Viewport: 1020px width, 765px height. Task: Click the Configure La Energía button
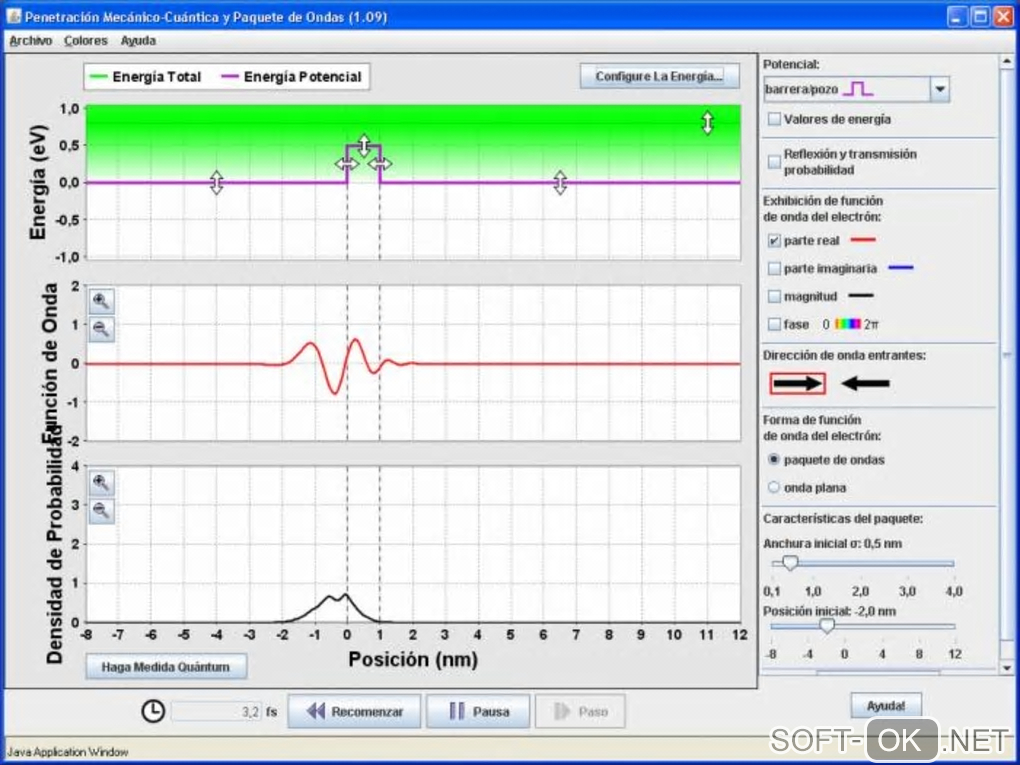click(x=660, y=76)
